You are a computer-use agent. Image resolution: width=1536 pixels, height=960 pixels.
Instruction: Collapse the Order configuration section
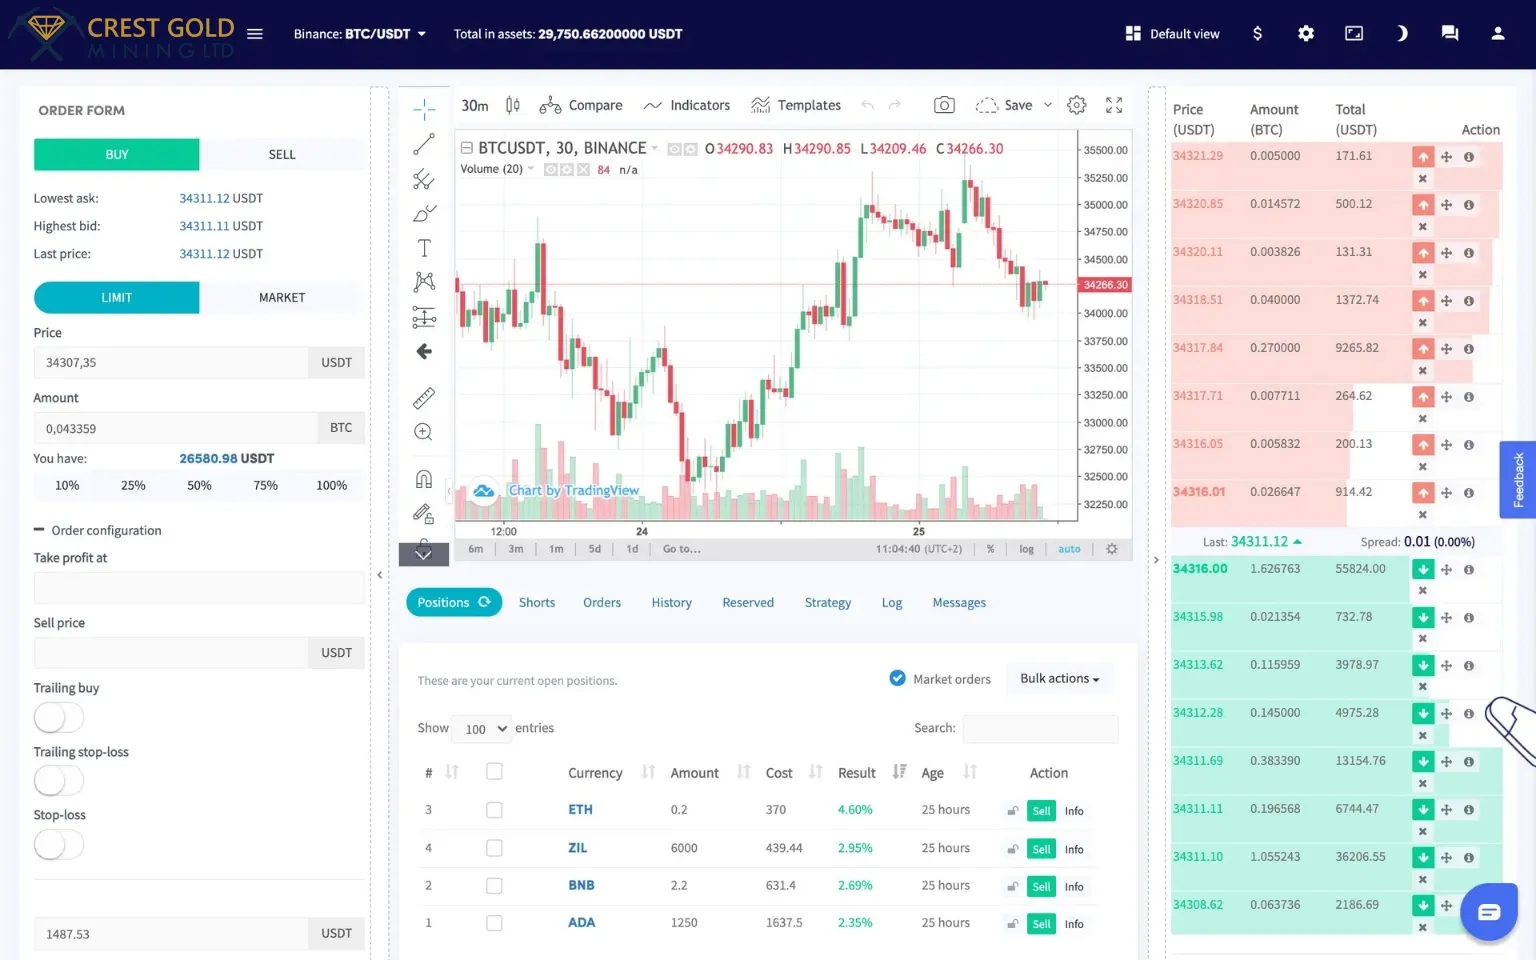coord(97,530)
